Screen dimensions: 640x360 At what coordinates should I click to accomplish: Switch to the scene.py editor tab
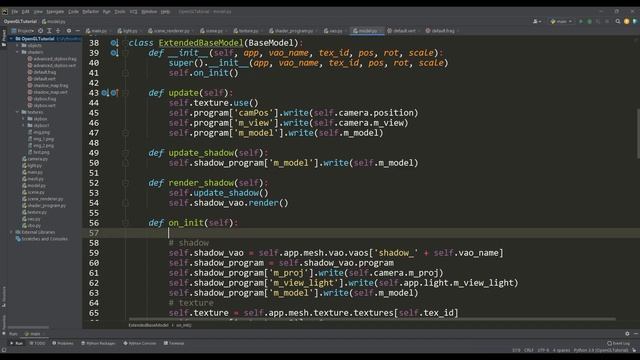pos(214,31)
